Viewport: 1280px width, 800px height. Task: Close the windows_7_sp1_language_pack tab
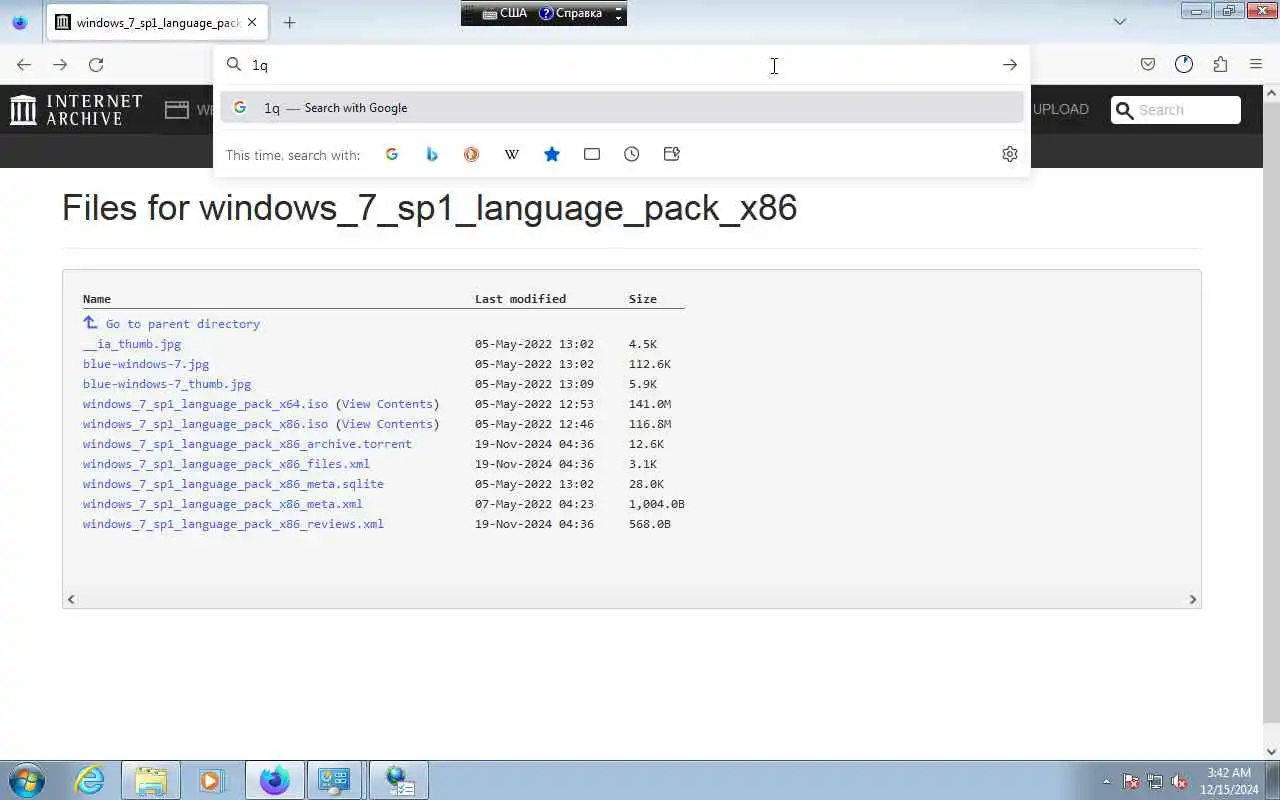click(x=252, y=22)
